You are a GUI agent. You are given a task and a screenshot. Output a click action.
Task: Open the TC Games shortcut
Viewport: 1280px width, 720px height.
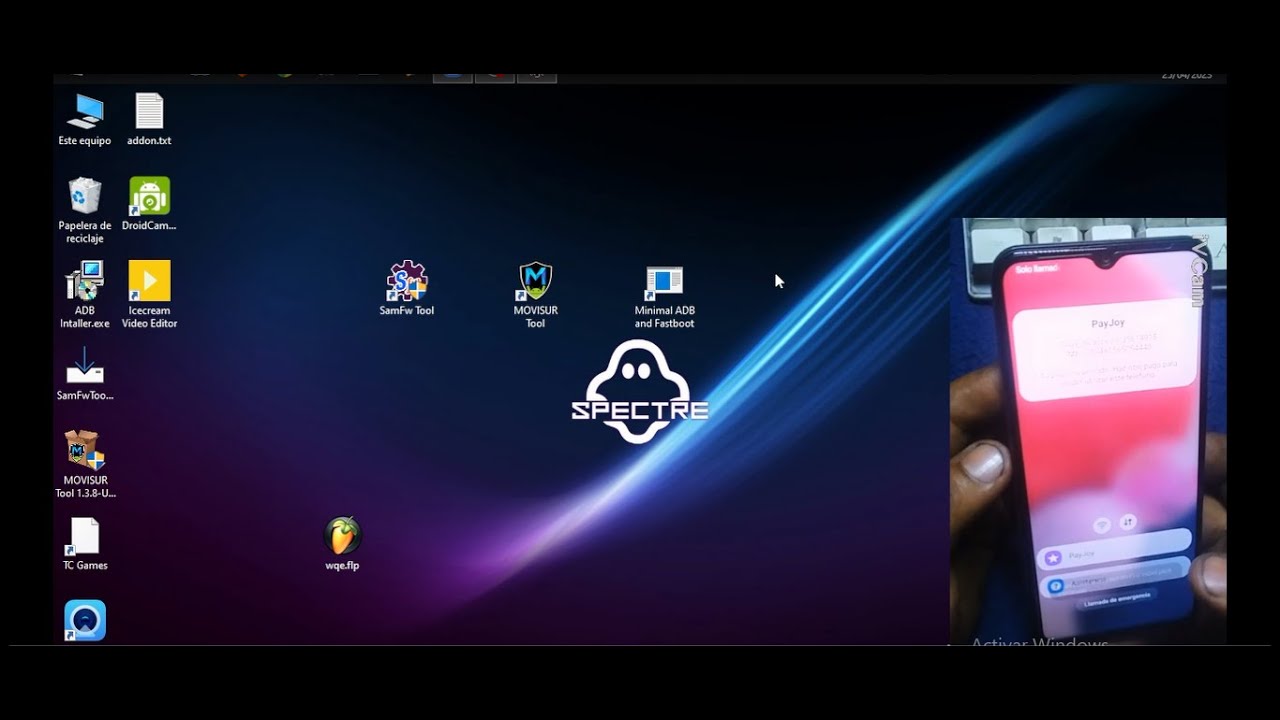85,545
